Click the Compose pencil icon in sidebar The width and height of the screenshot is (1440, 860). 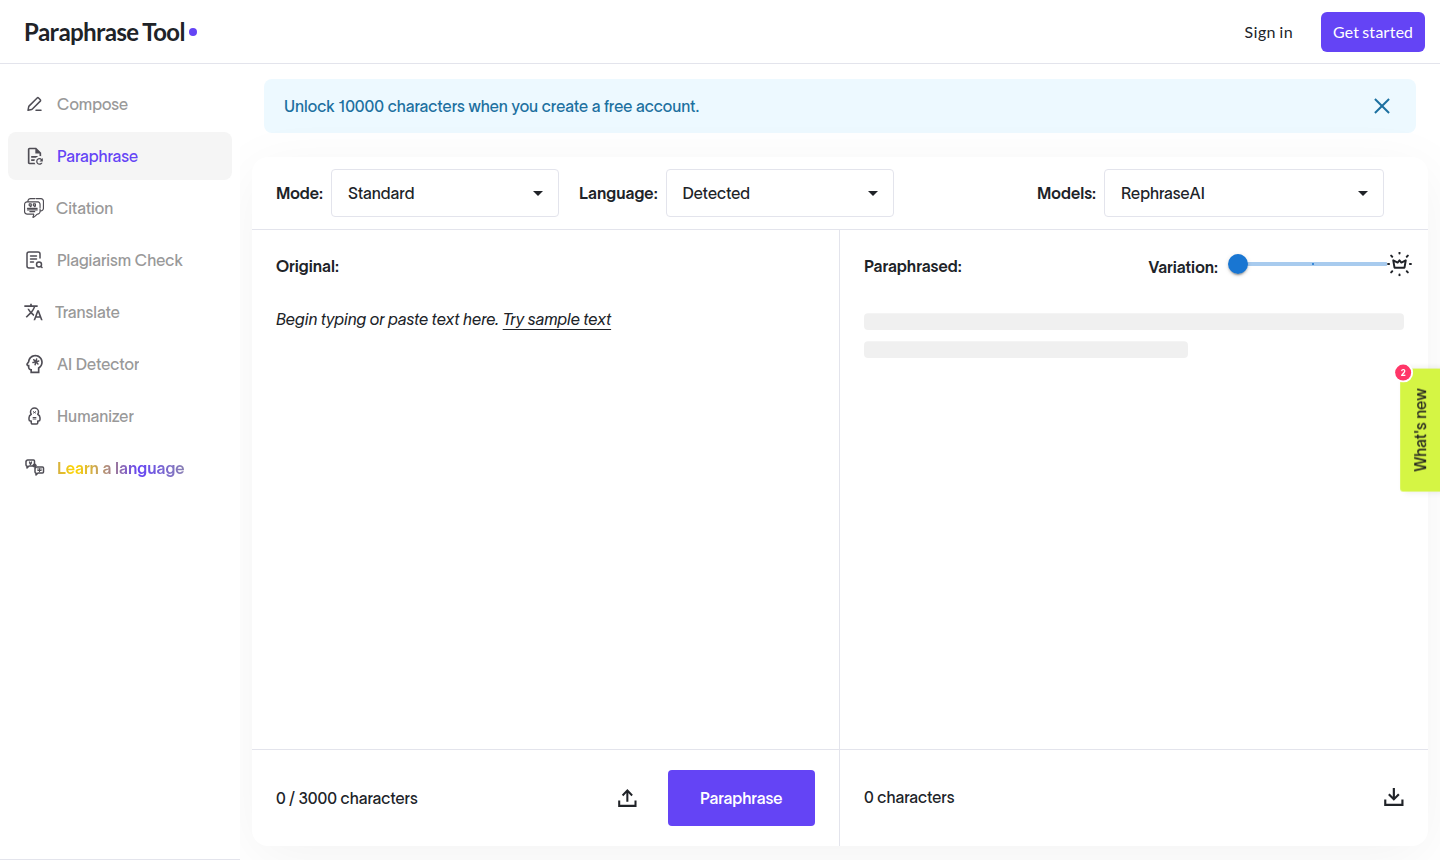pyautogui.click(x=35, y=104)
